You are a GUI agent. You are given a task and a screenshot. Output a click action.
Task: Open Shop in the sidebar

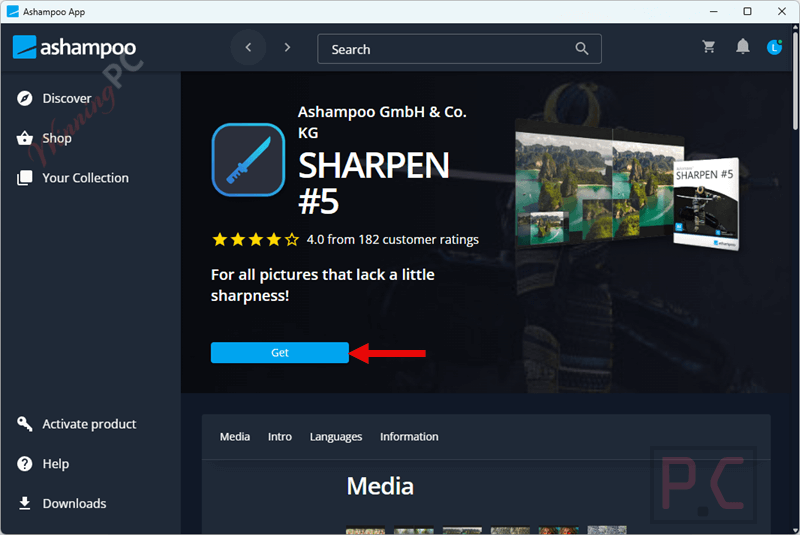pyautogui.click(x=57, y=138)
